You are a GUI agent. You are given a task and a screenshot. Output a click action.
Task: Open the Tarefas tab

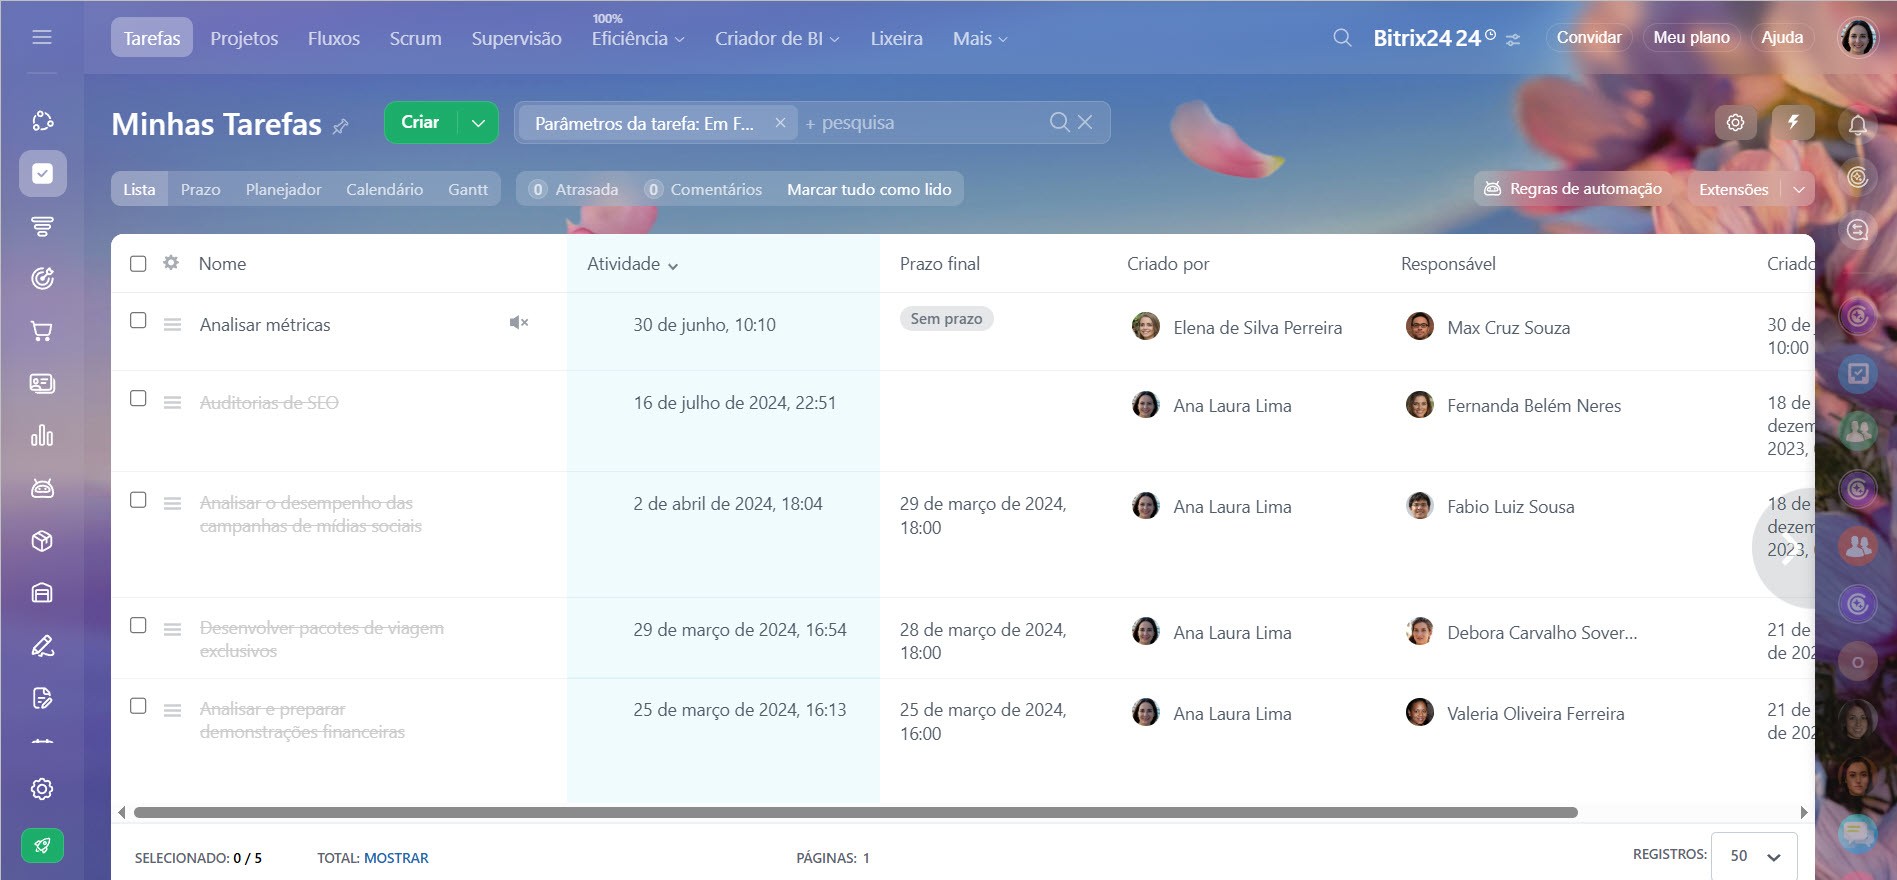pyautogui.click(x=152, y=38)
